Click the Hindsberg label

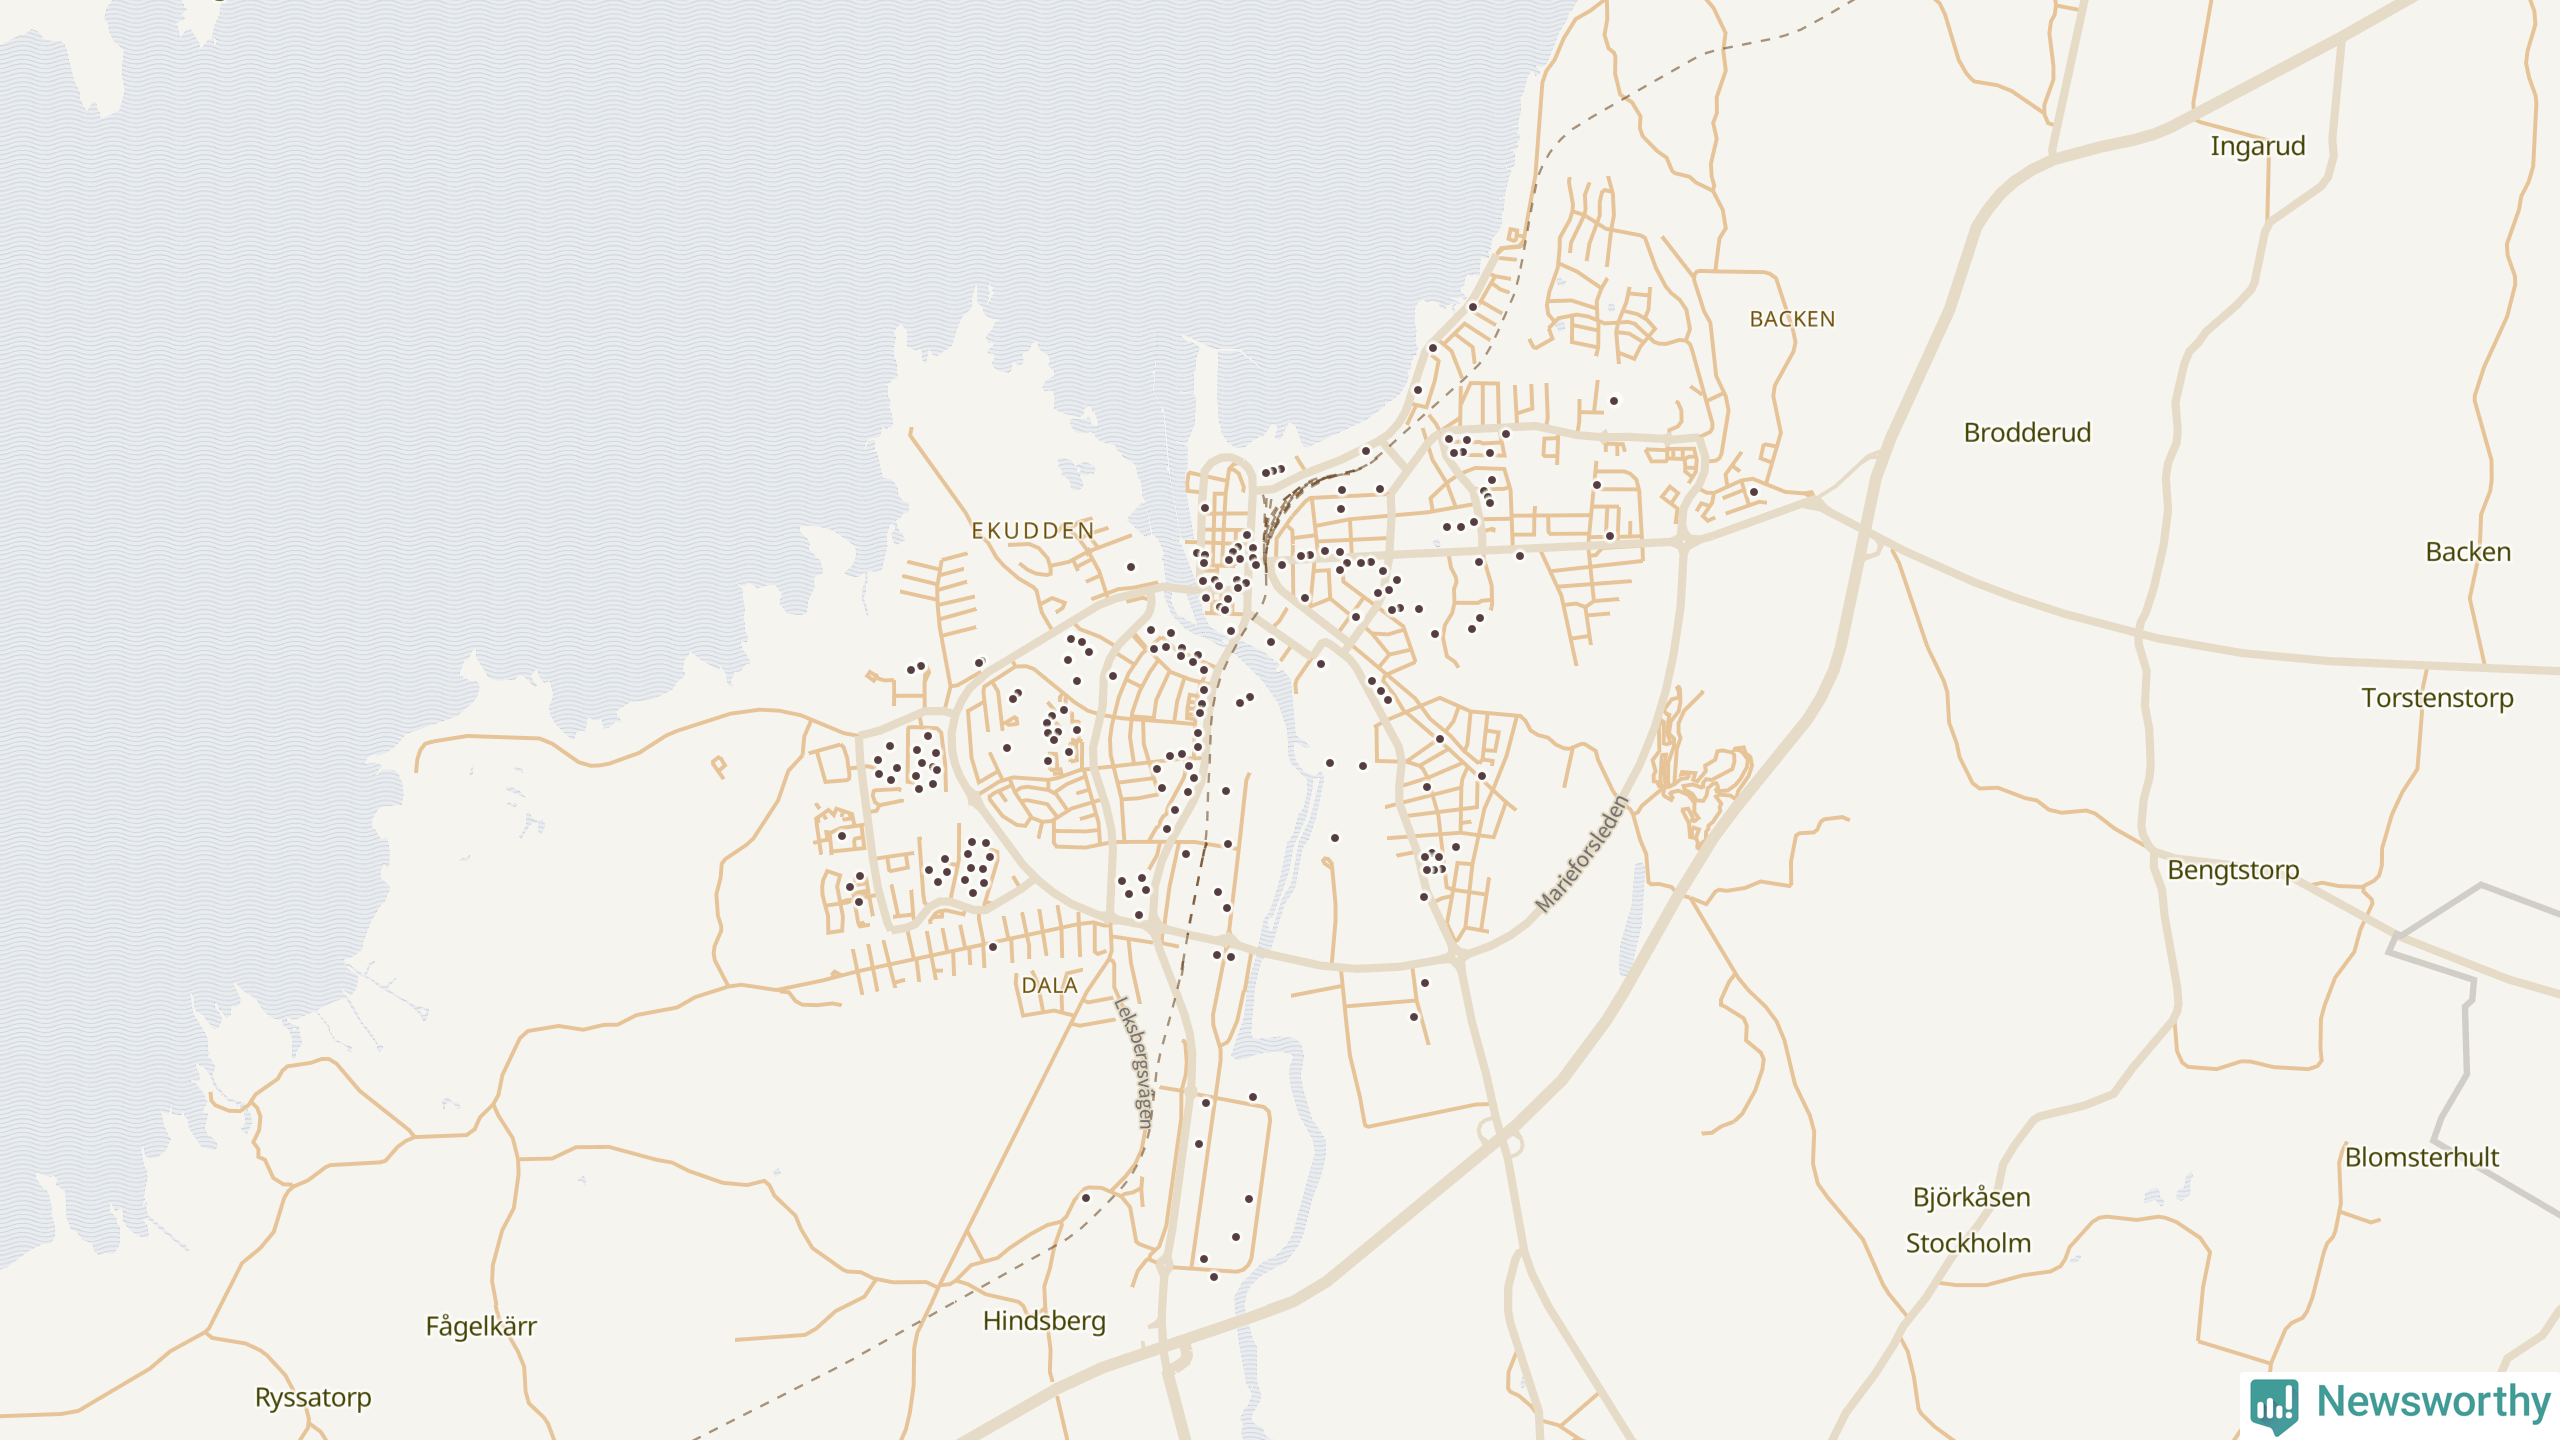1044,1321
